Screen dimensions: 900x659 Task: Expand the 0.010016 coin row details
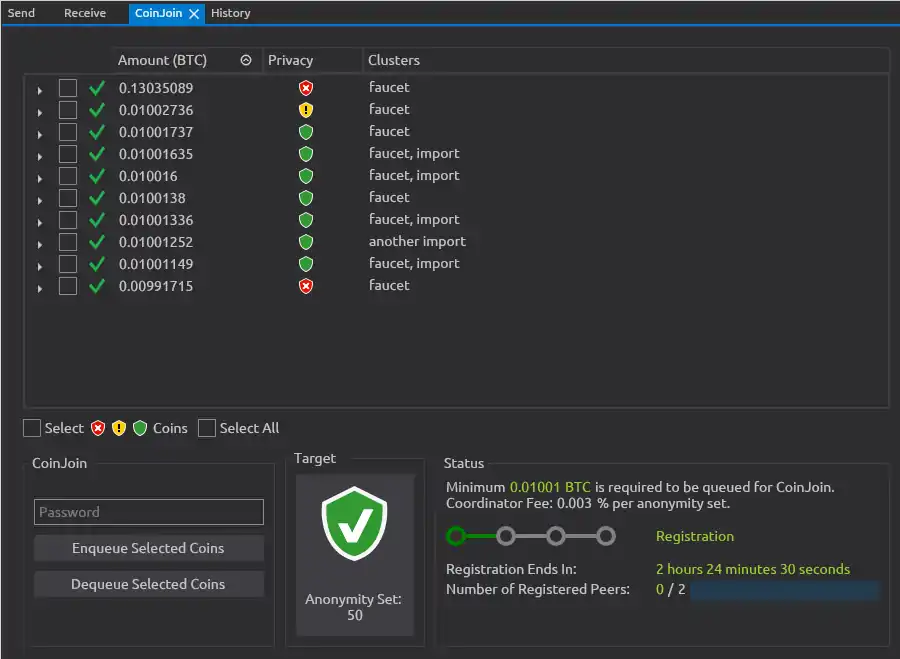pos(40,178)
